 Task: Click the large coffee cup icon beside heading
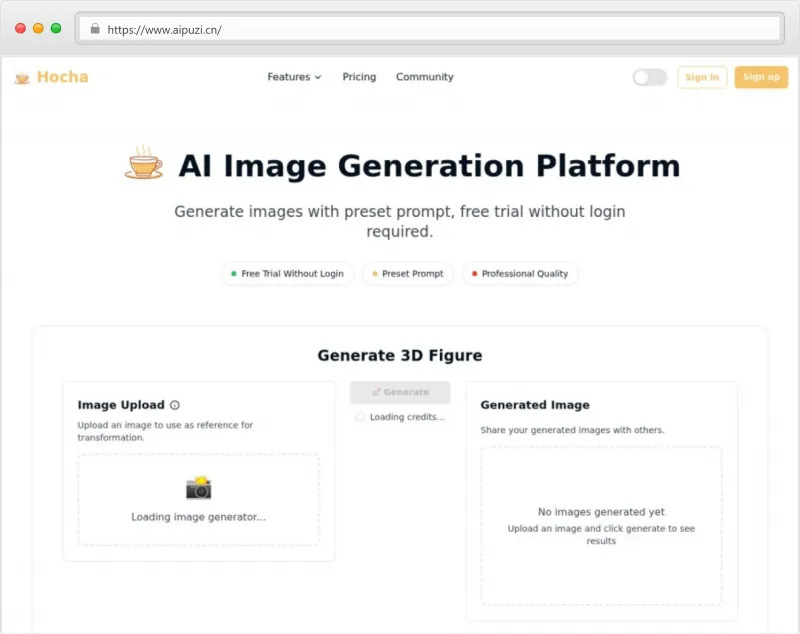click(x=143, y=163)
